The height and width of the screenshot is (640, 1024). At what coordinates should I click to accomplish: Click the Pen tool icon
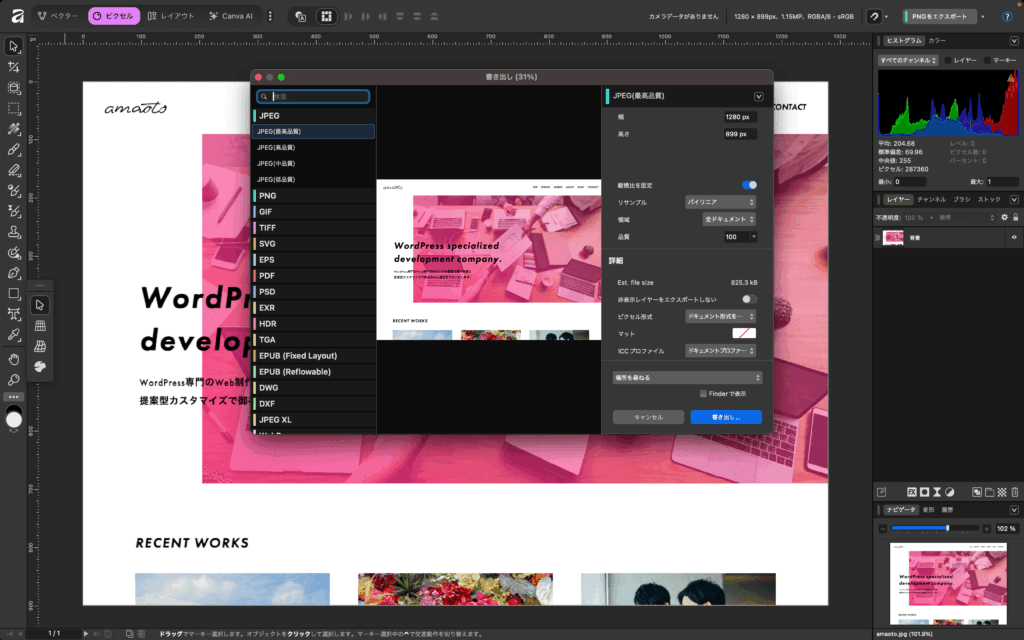pos(14,273)
